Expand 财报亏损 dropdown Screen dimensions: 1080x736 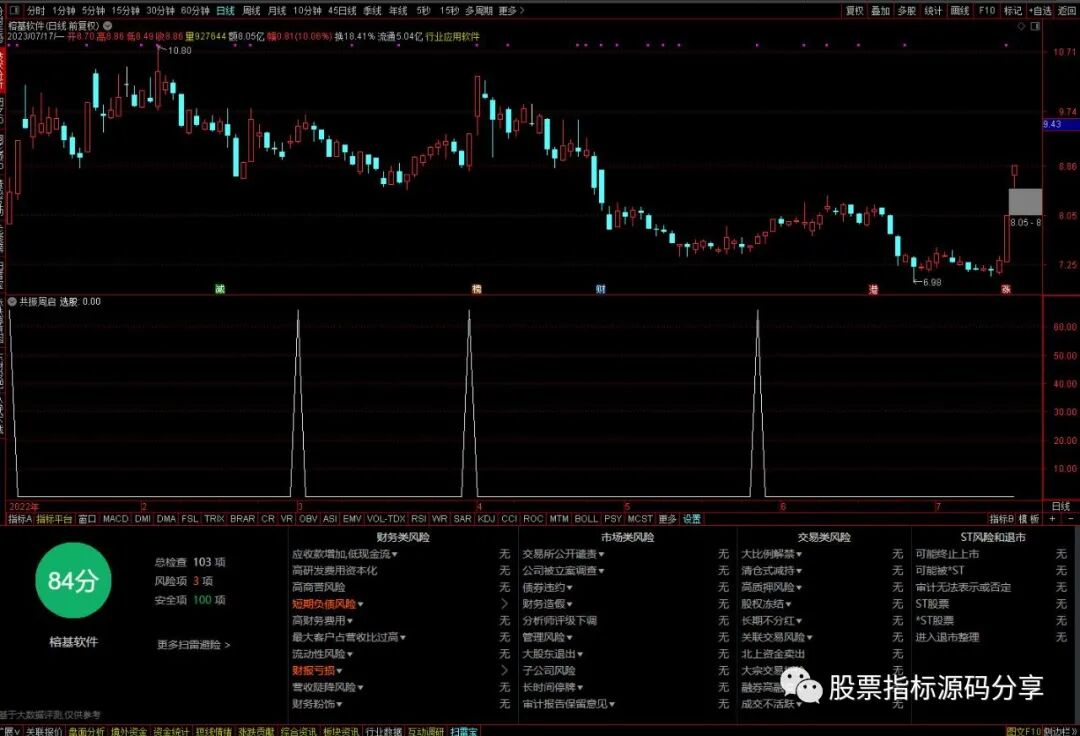(339, 671)
